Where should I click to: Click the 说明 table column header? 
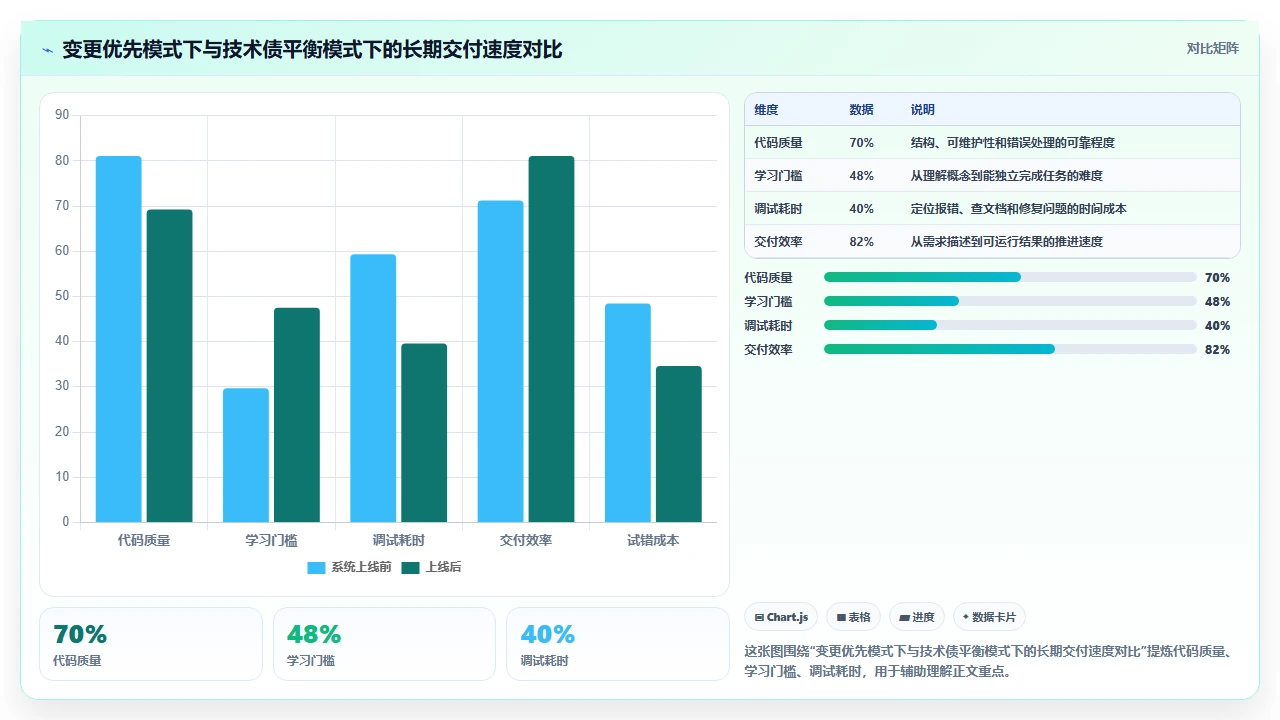(922, 109)
